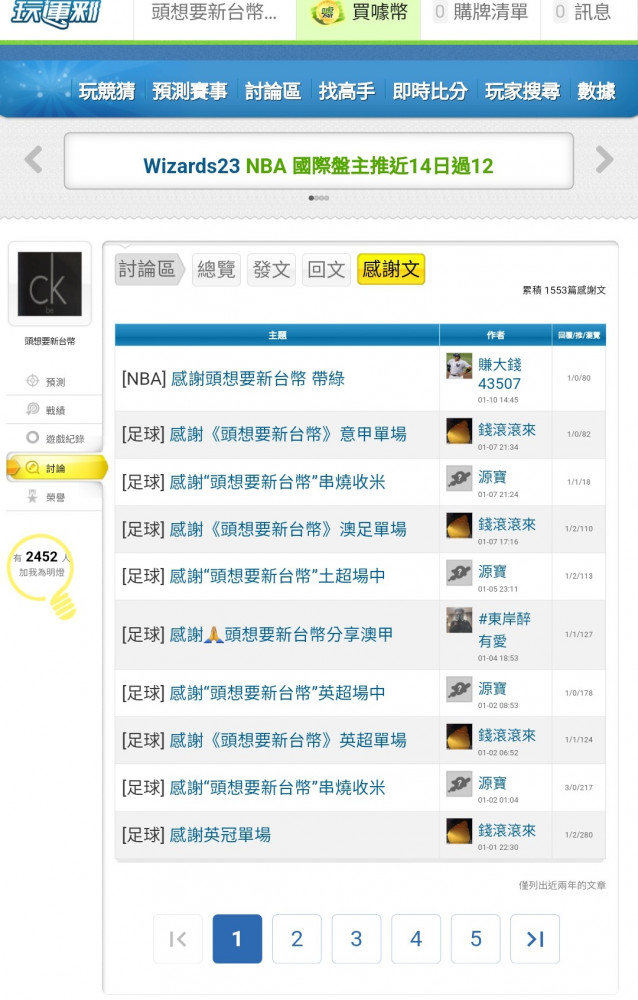Go to page 3 of the thank-you posts

356,938
